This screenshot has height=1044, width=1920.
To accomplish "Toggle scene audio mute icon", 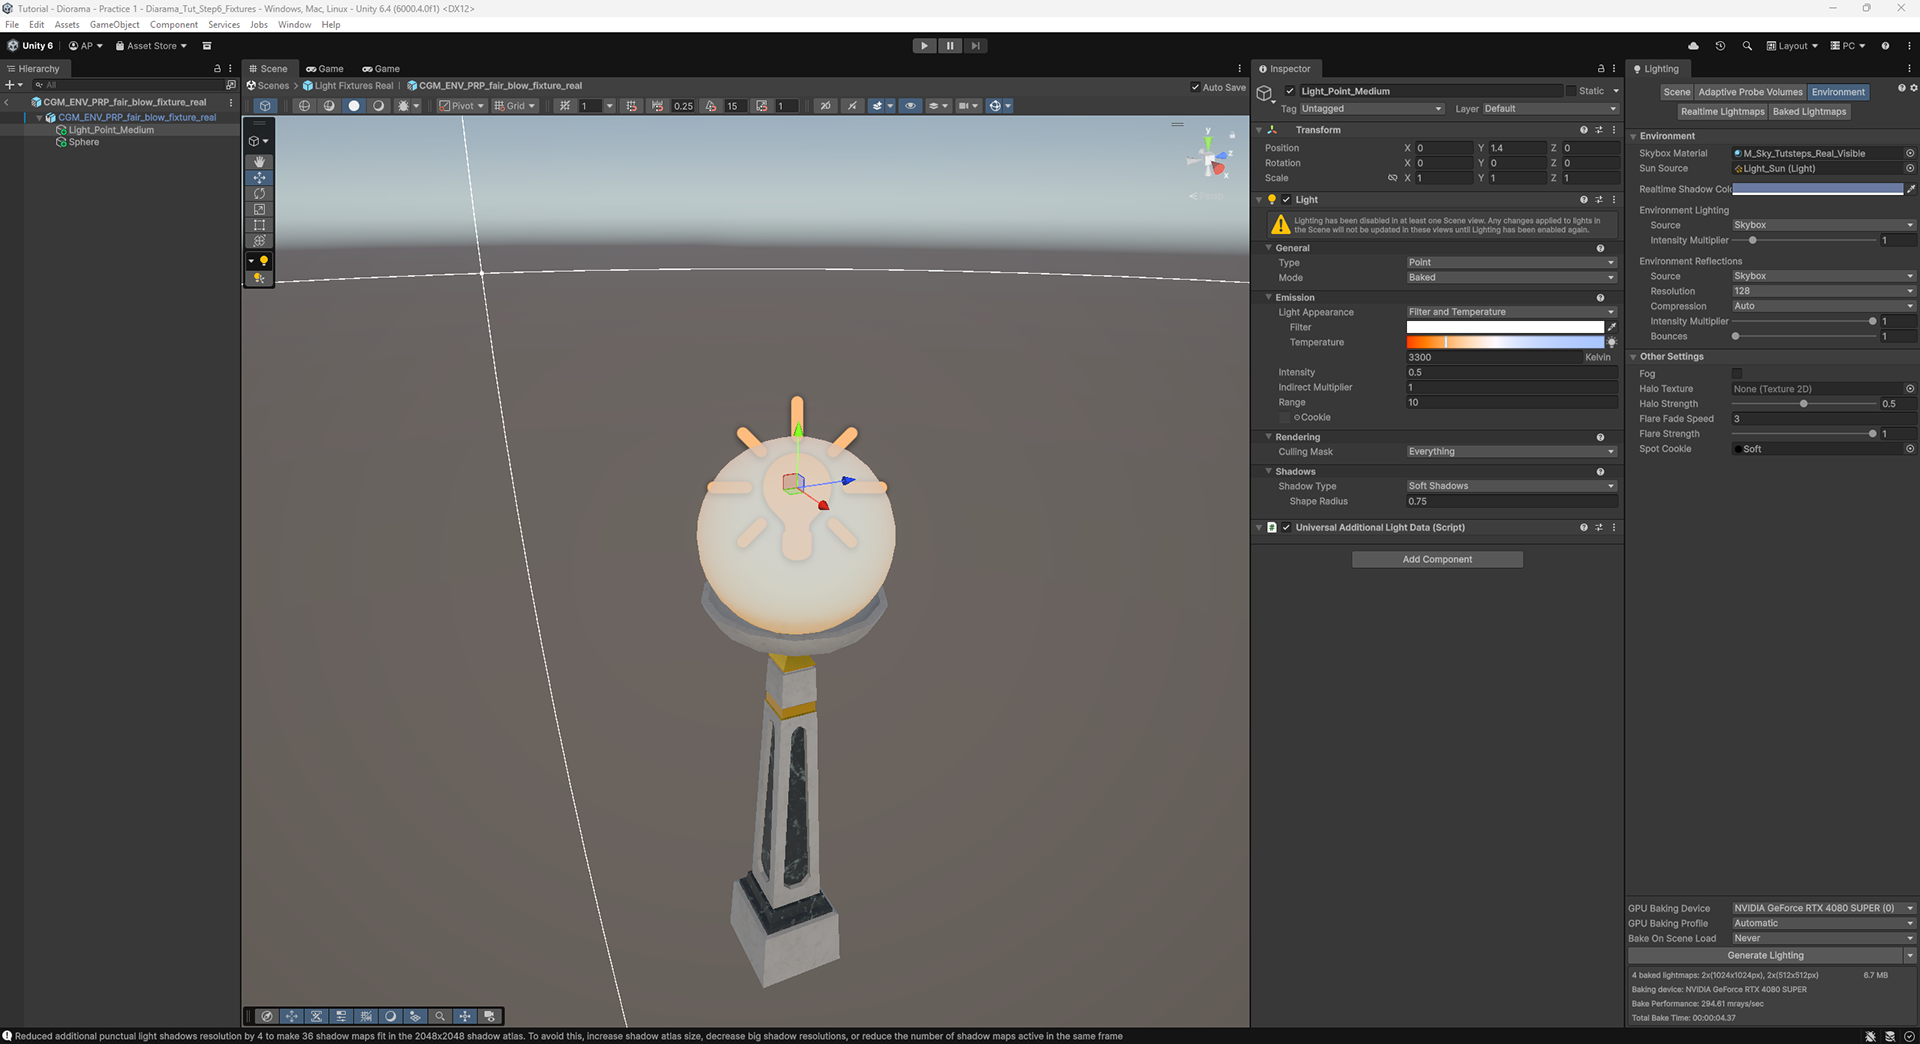I will (x=852, y=106).
